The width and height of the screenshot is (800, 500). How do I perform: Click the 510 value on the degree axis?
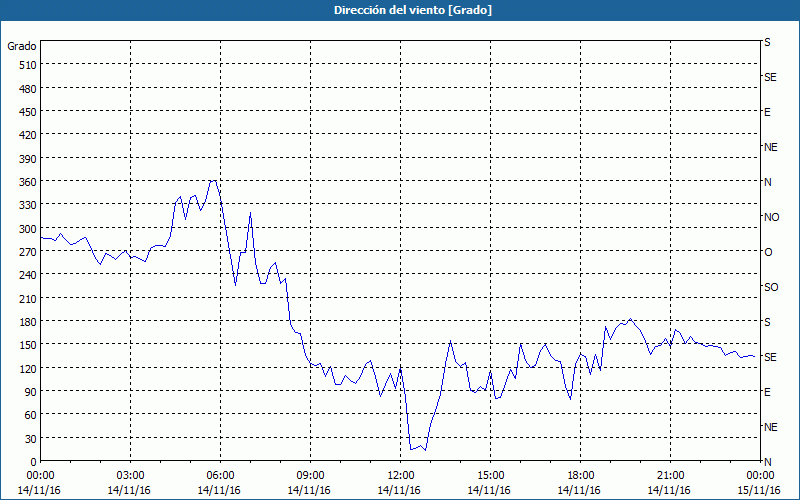(27, 65)
